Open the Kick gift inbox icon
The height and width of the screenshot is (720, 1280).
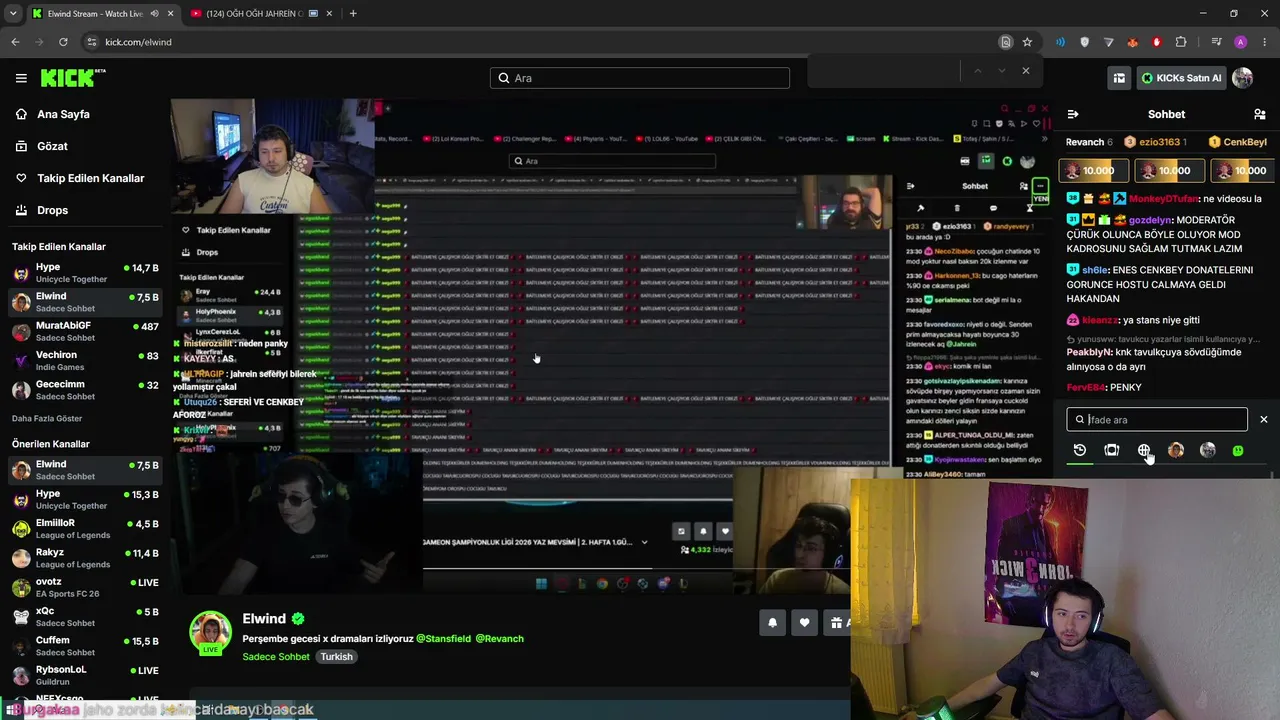[1119, 78]
